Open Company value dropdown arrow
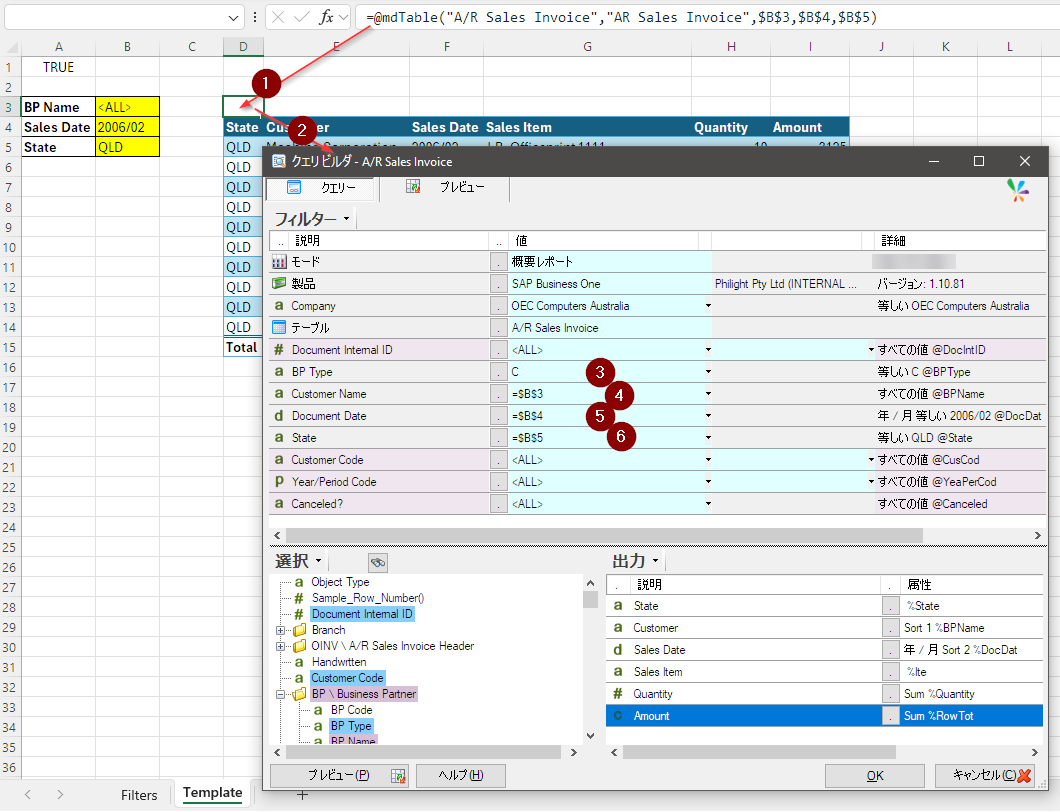 [708, 306]
